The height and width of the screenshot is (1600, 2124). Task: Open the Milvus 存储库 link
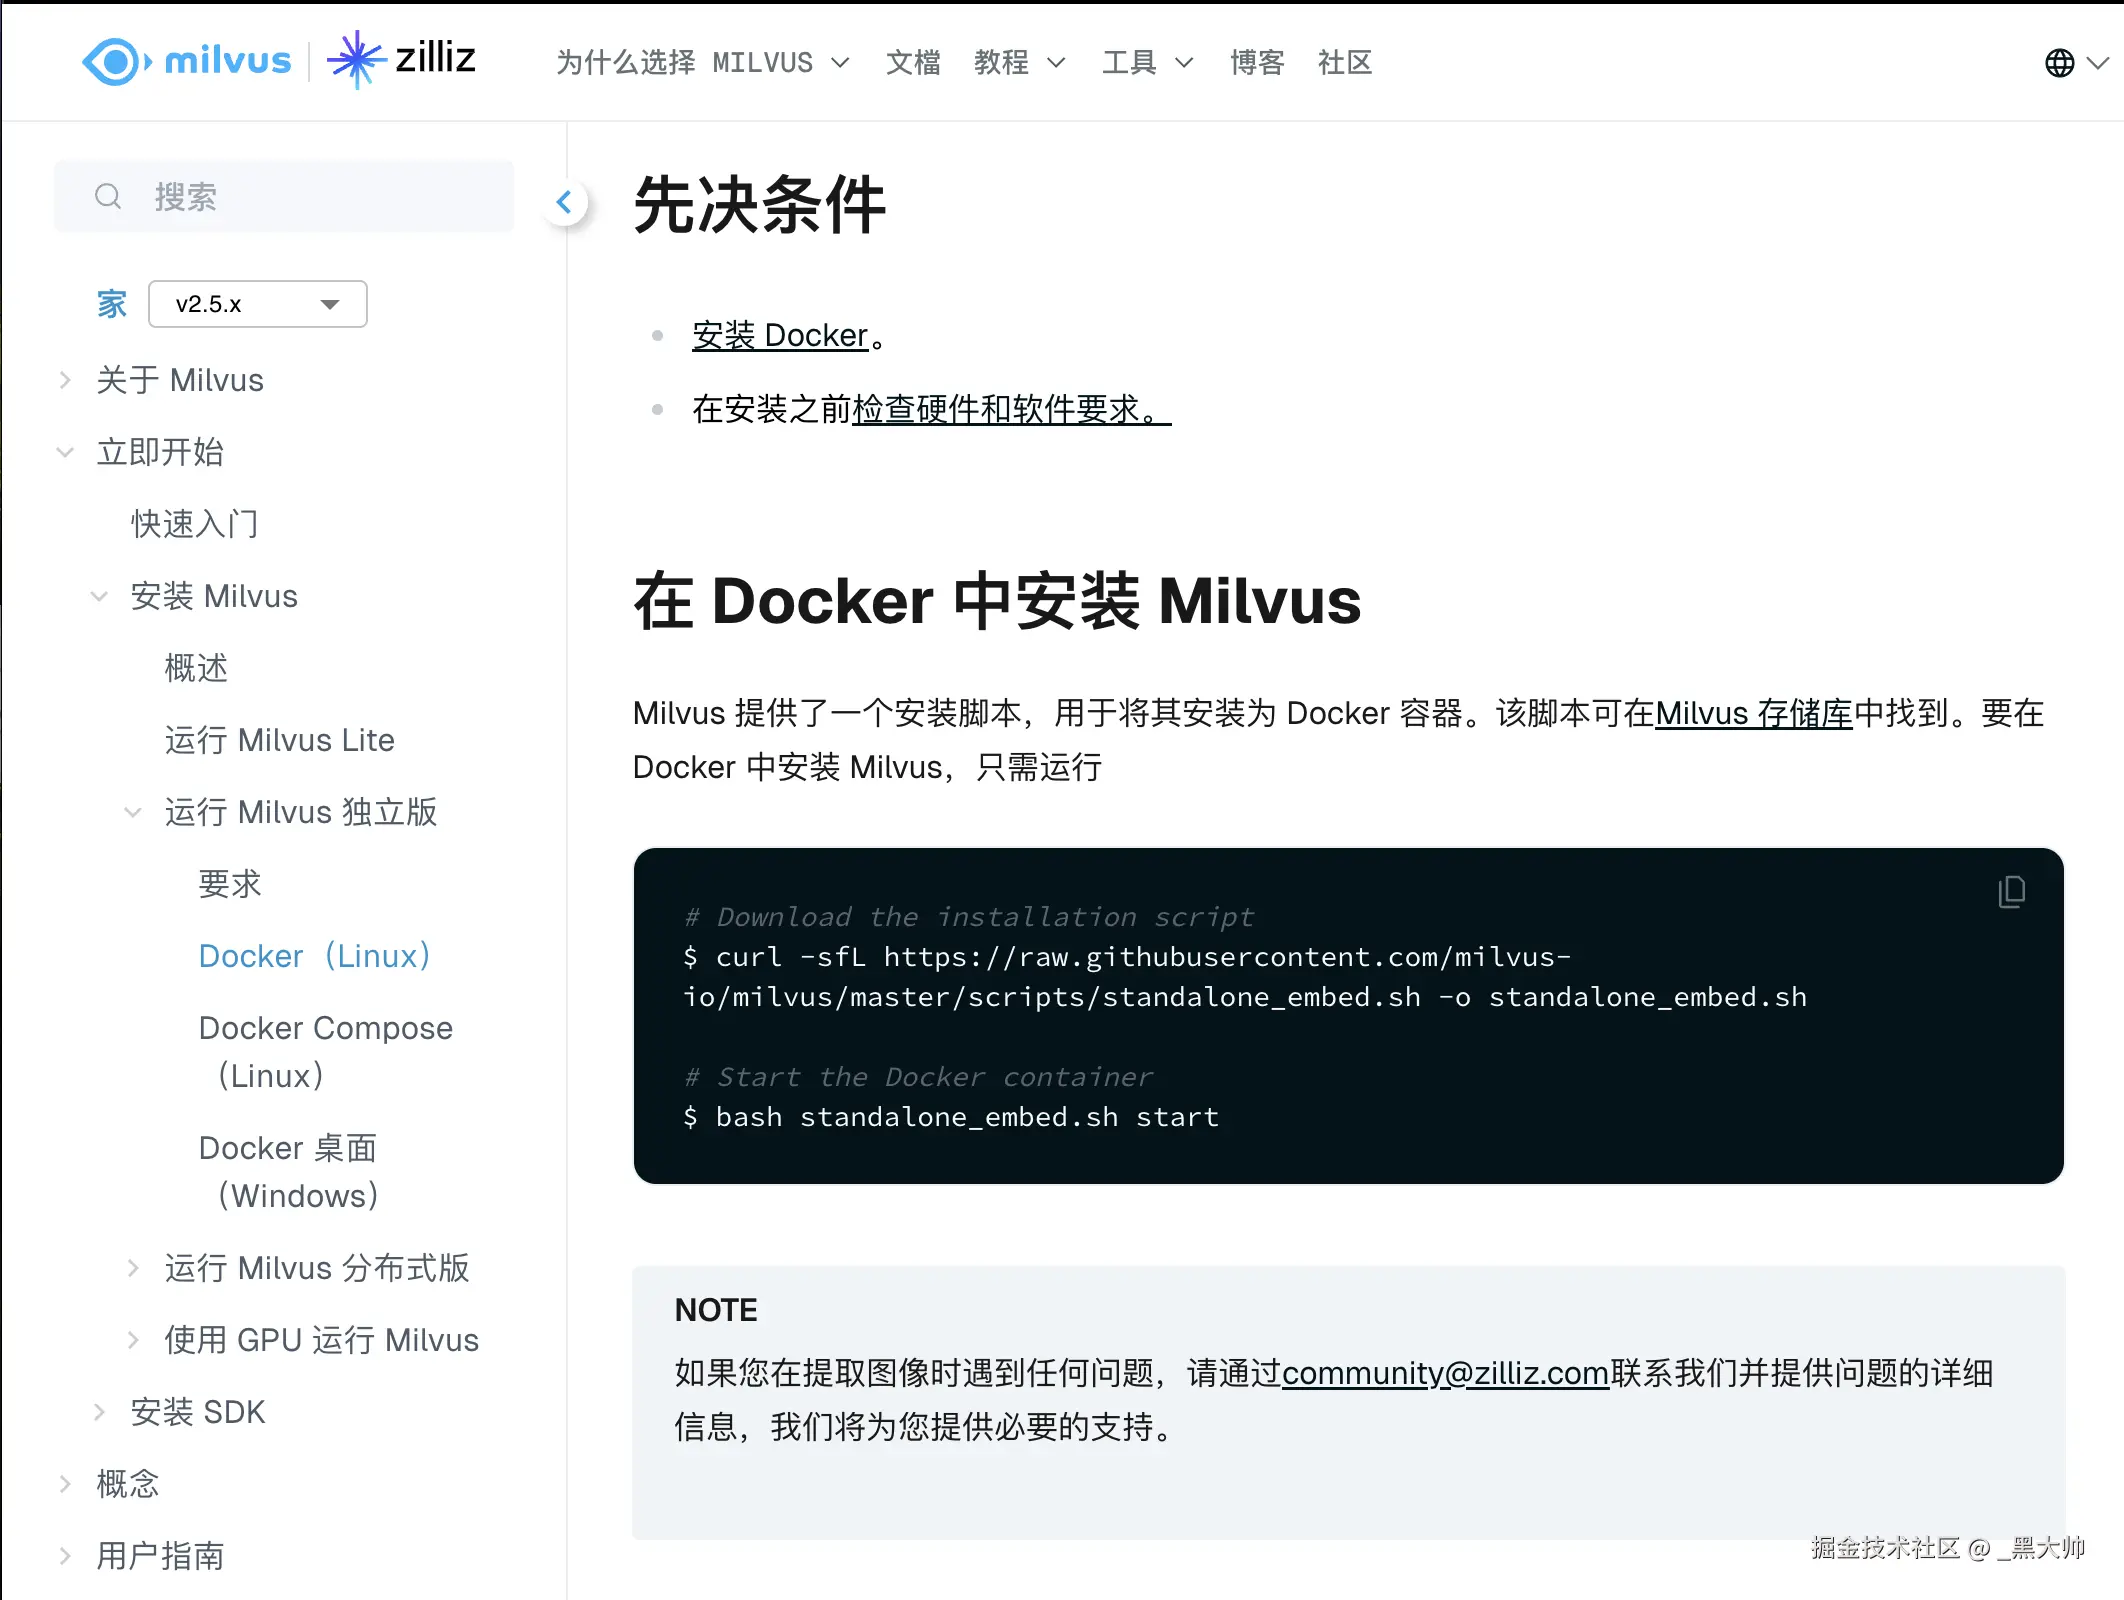click(x=1753, y=714)
